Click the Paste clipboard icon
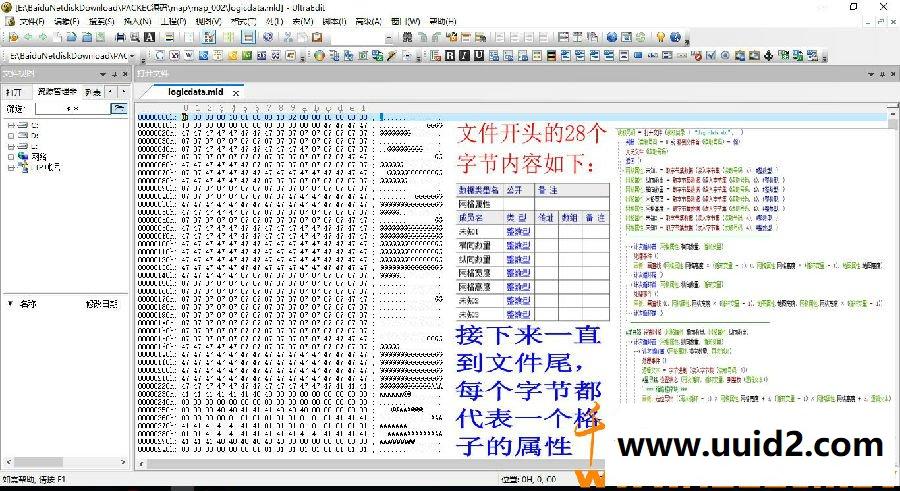 click(x=316, y=37)
